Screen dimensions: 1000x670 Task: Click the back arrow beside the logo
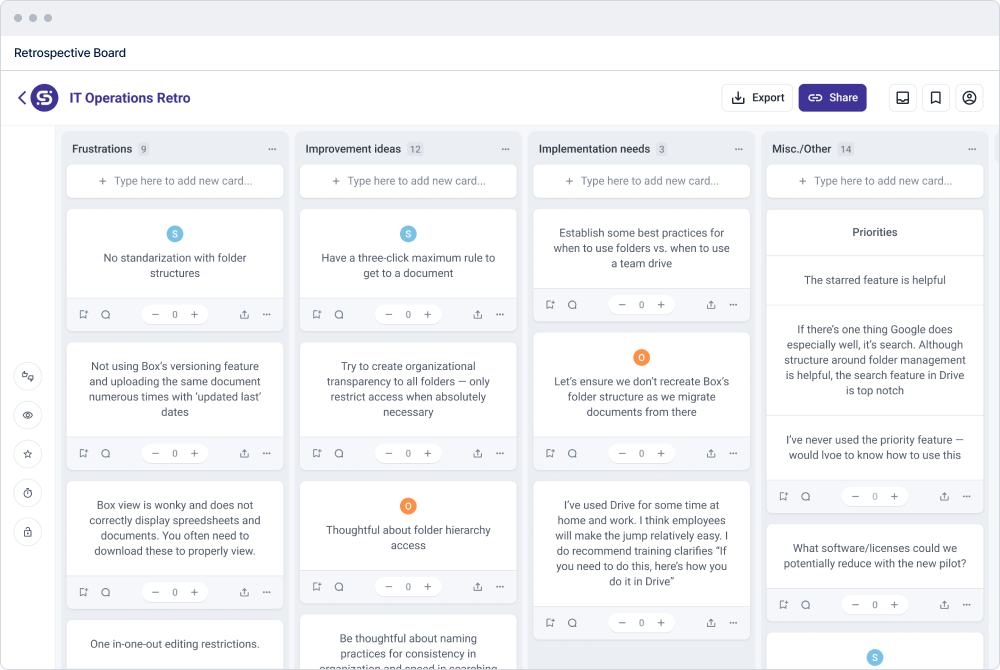tap(21, 98)
